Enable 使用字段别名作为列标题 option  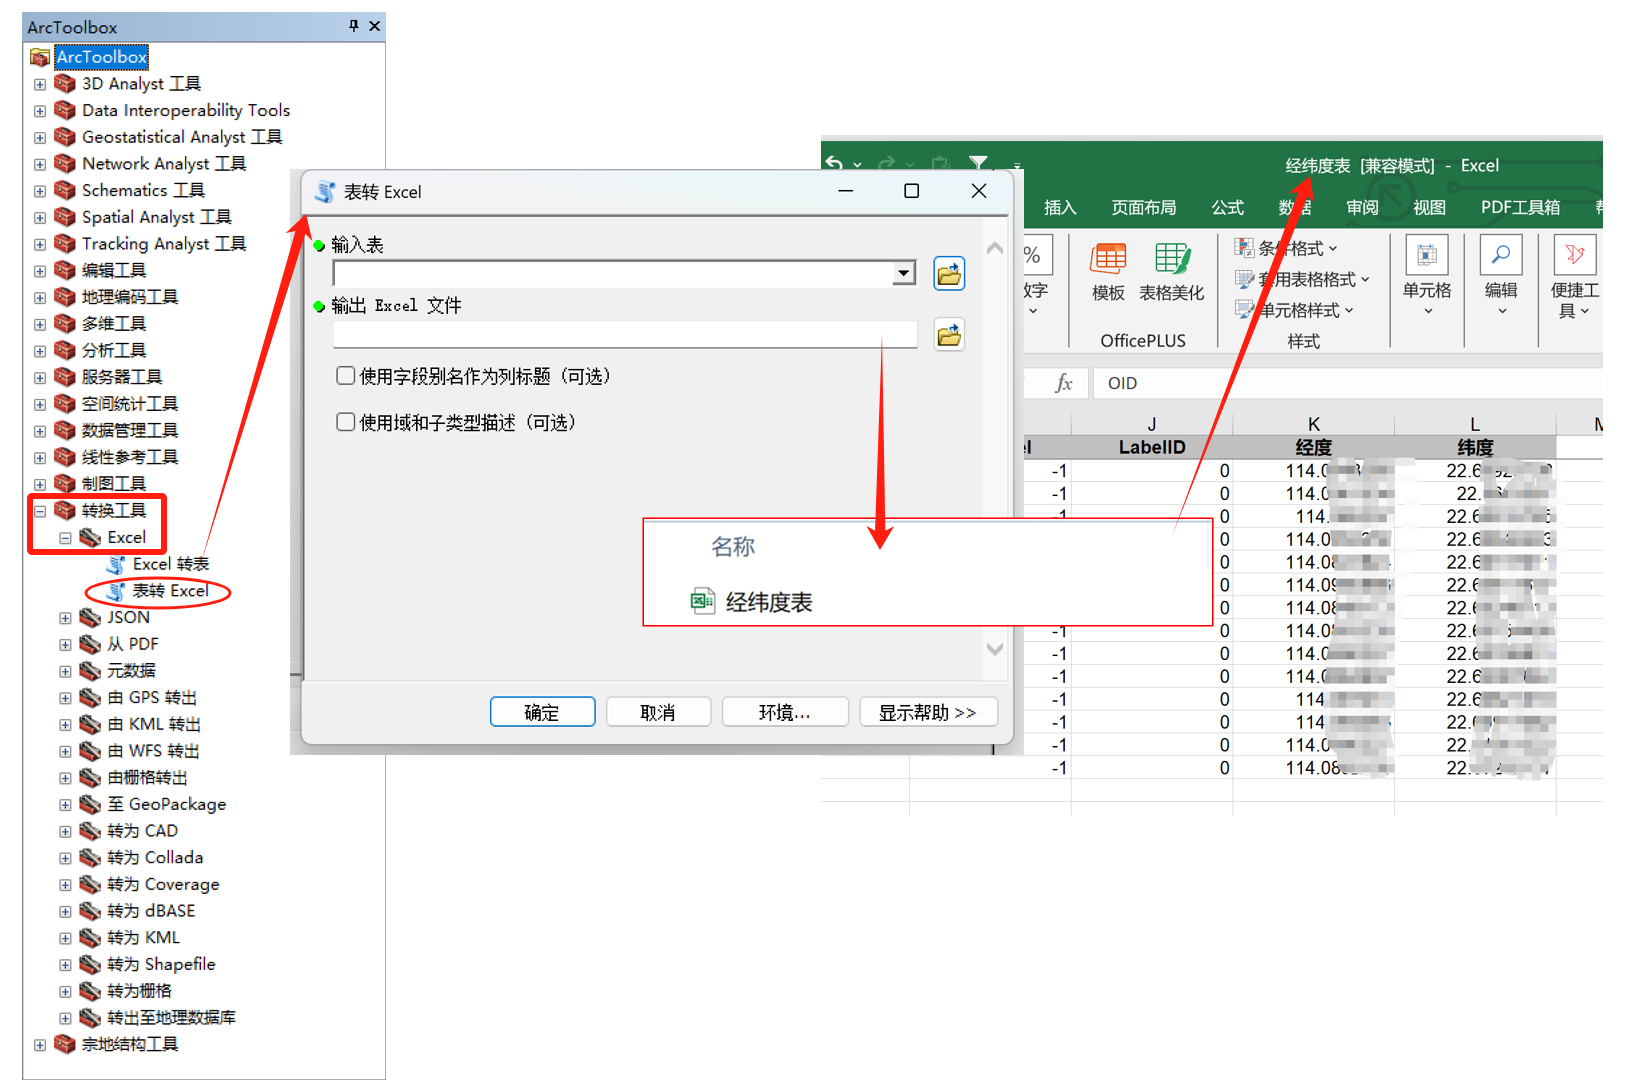346,376
